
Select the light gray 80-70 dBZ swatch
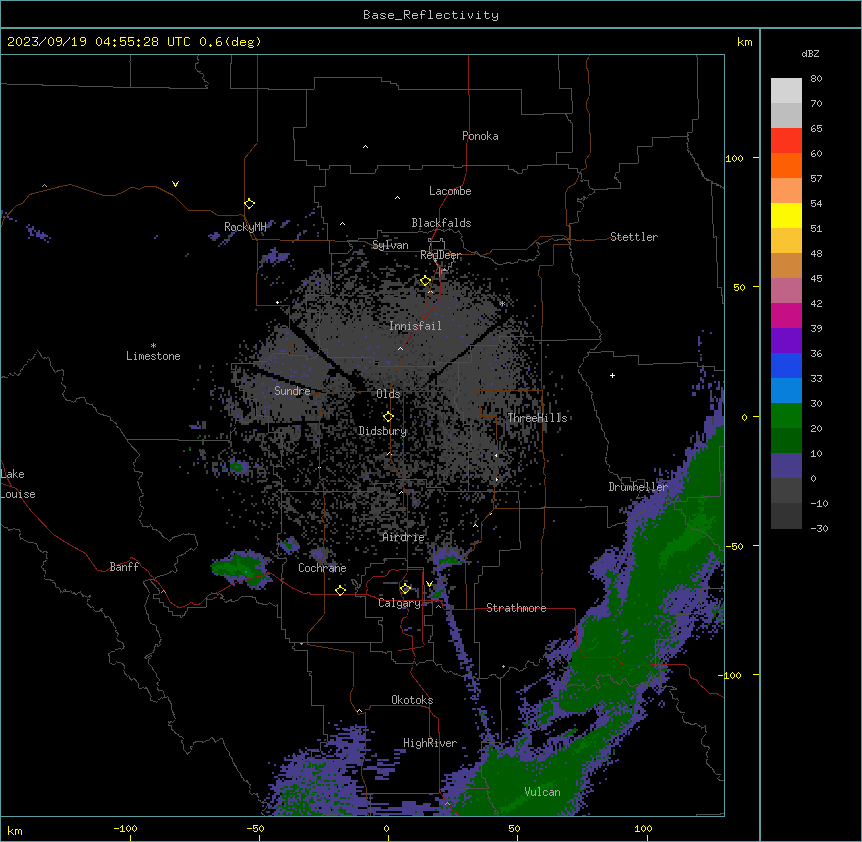click(x=786, y=90)
